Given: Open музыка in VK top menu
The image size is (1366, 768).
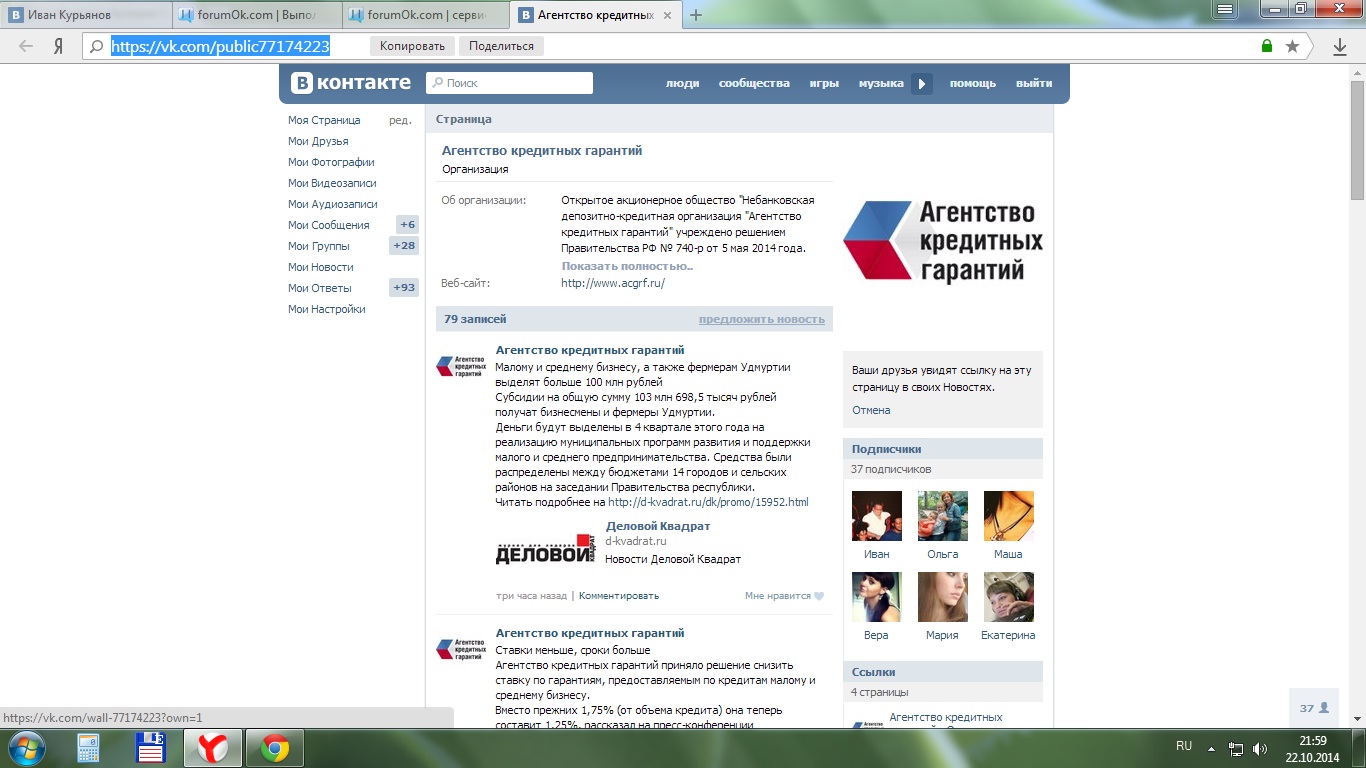Looking at the screenshot, I should [x=881, y=84].
